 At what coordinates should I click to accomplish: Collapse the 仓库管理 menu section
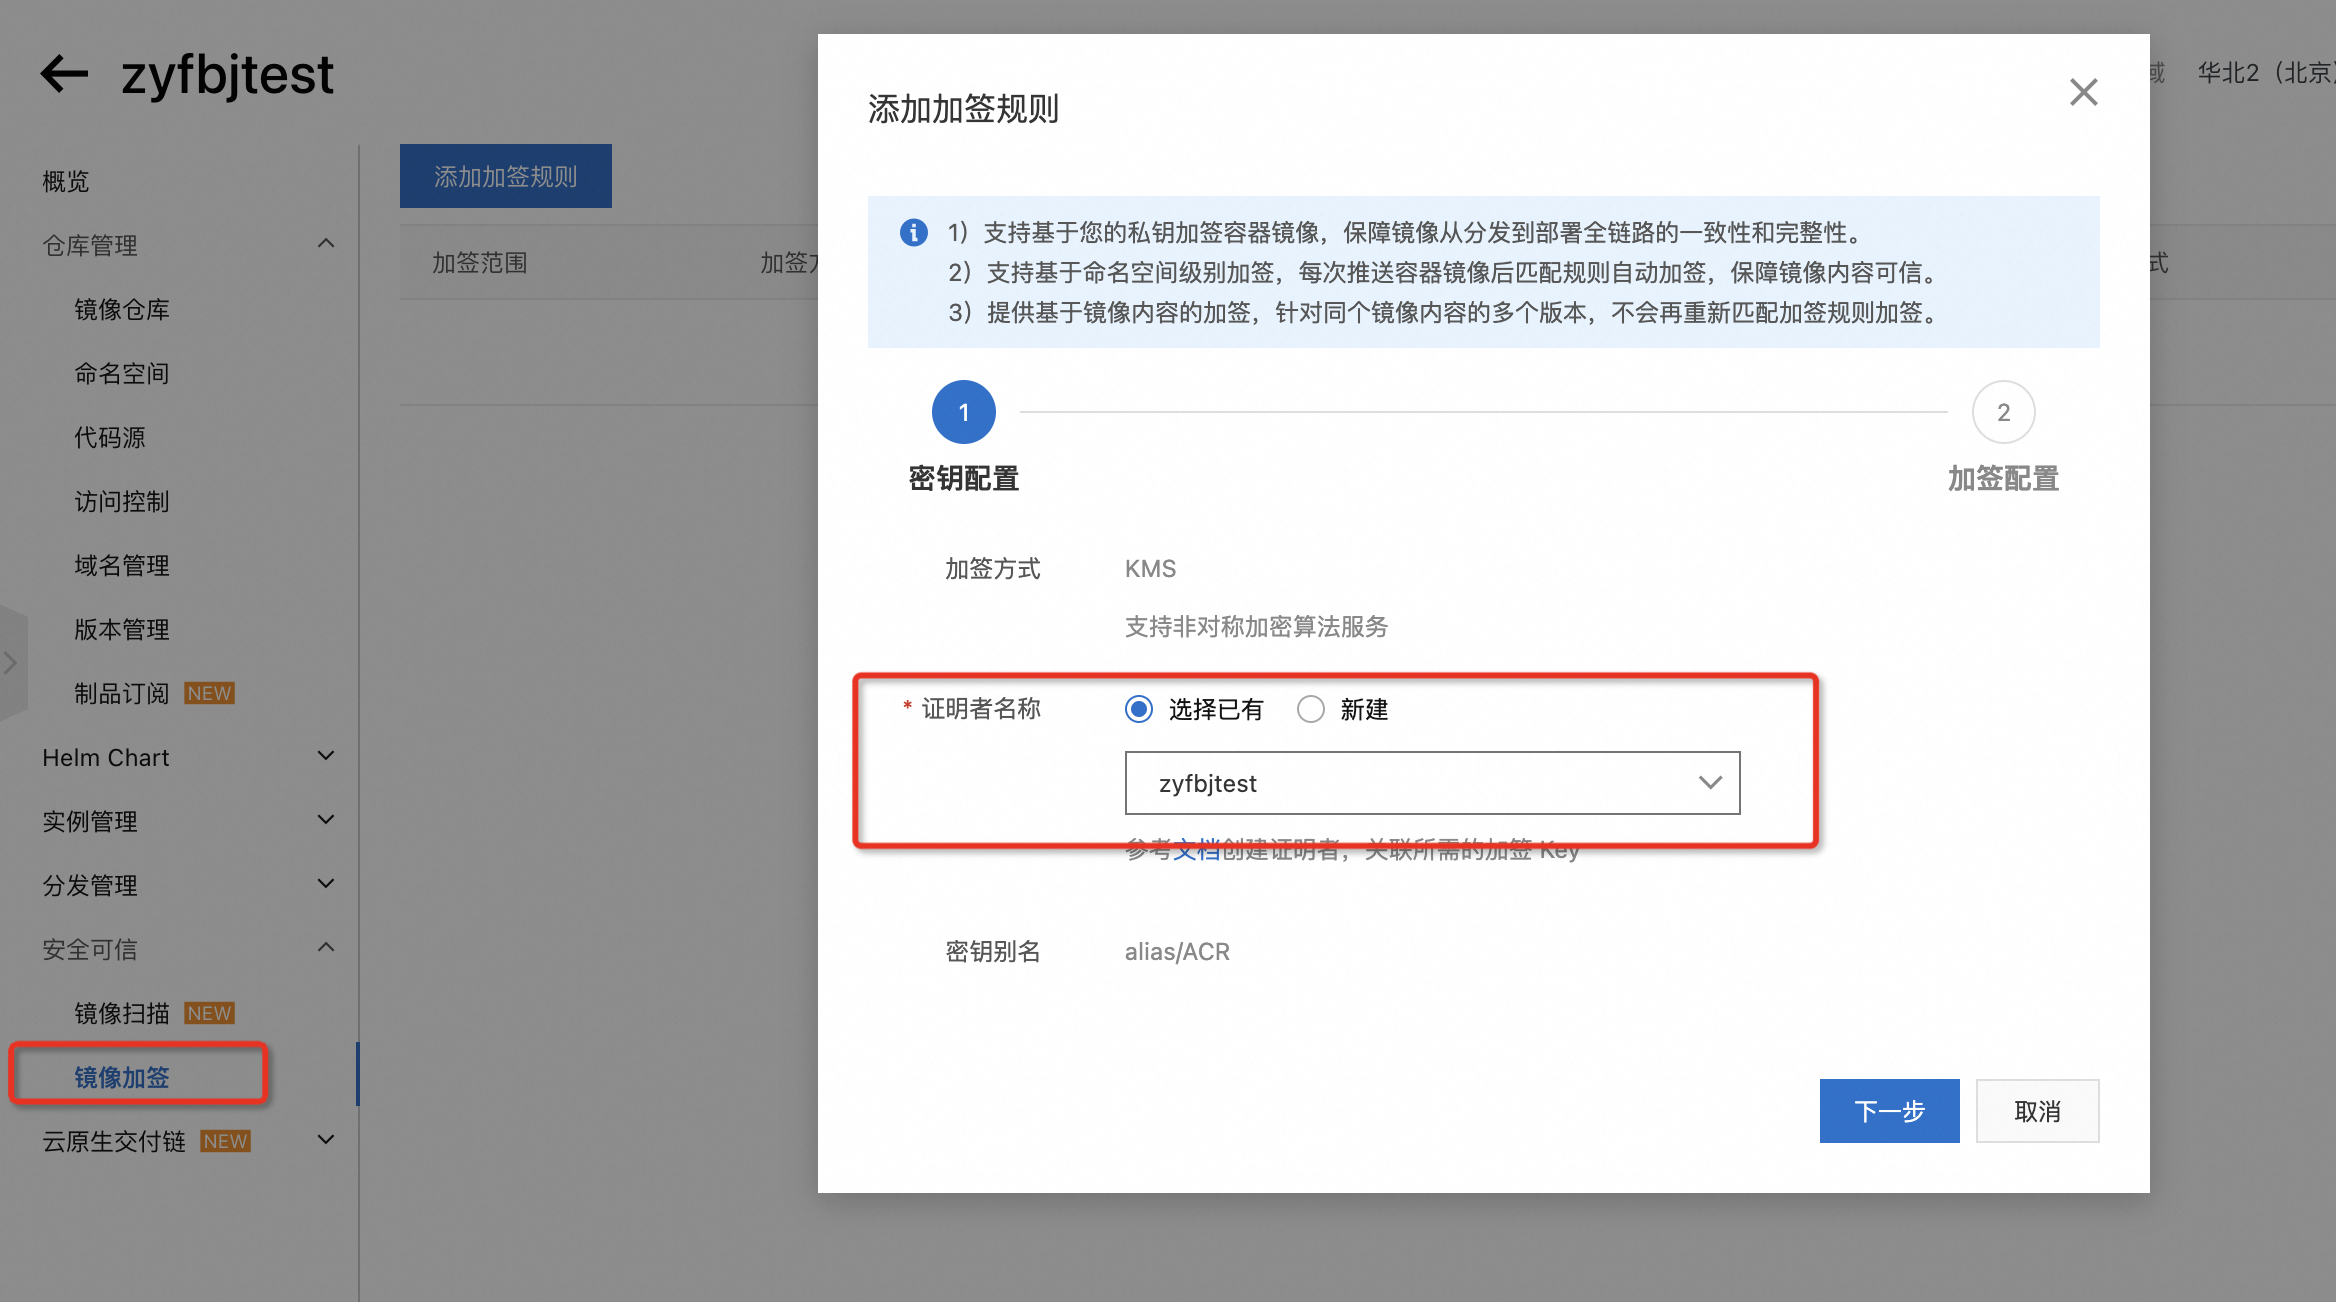tap(326, 244)
